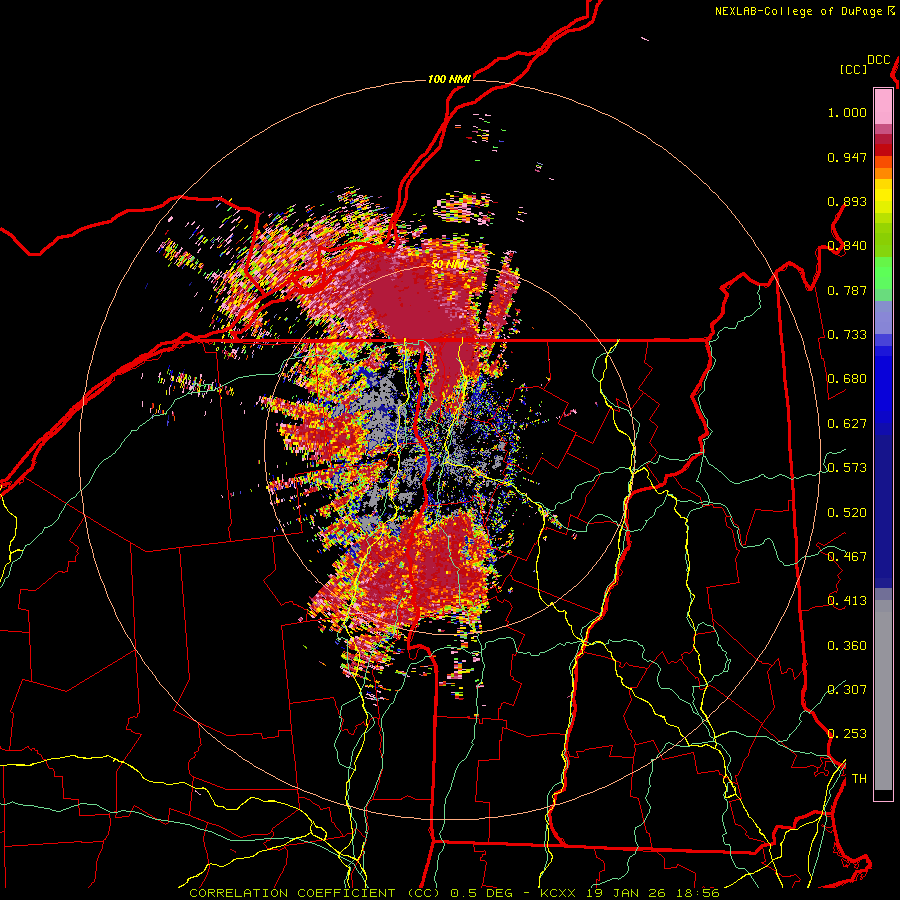This screenshot has height=900, width=900.
Task: Click the [CC] units label
Action: 854,69
